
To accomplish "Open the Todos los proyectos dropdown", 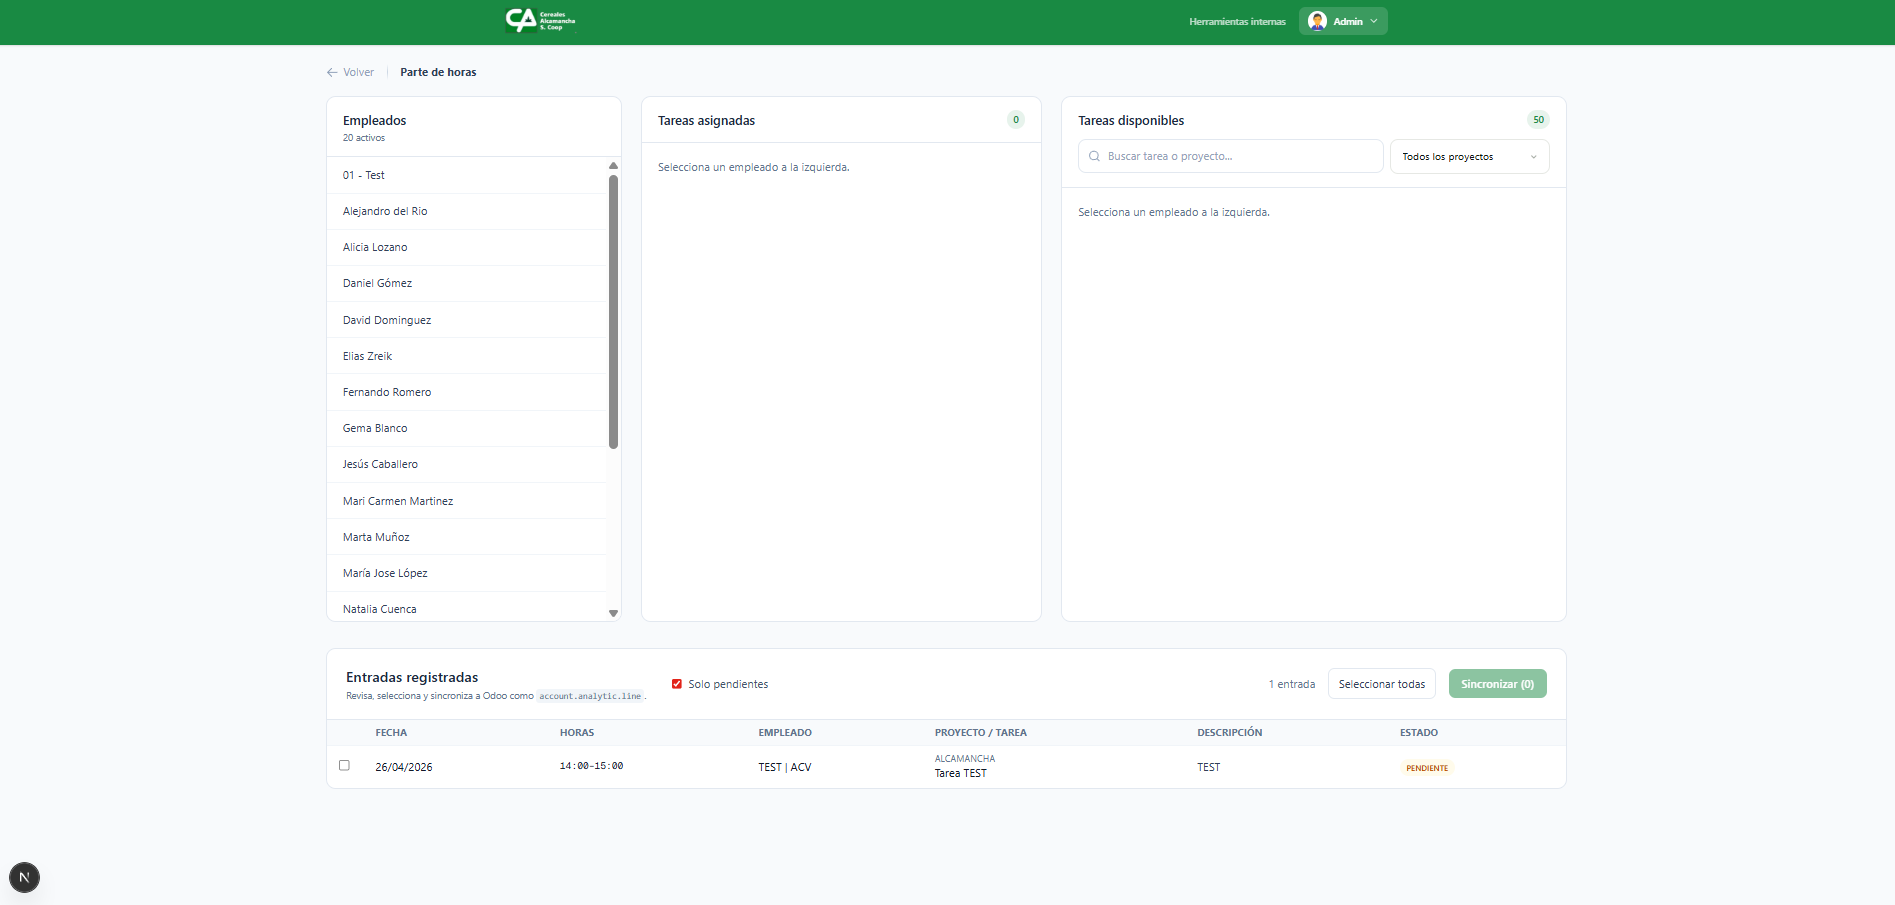I will (x=1468, y=157).
